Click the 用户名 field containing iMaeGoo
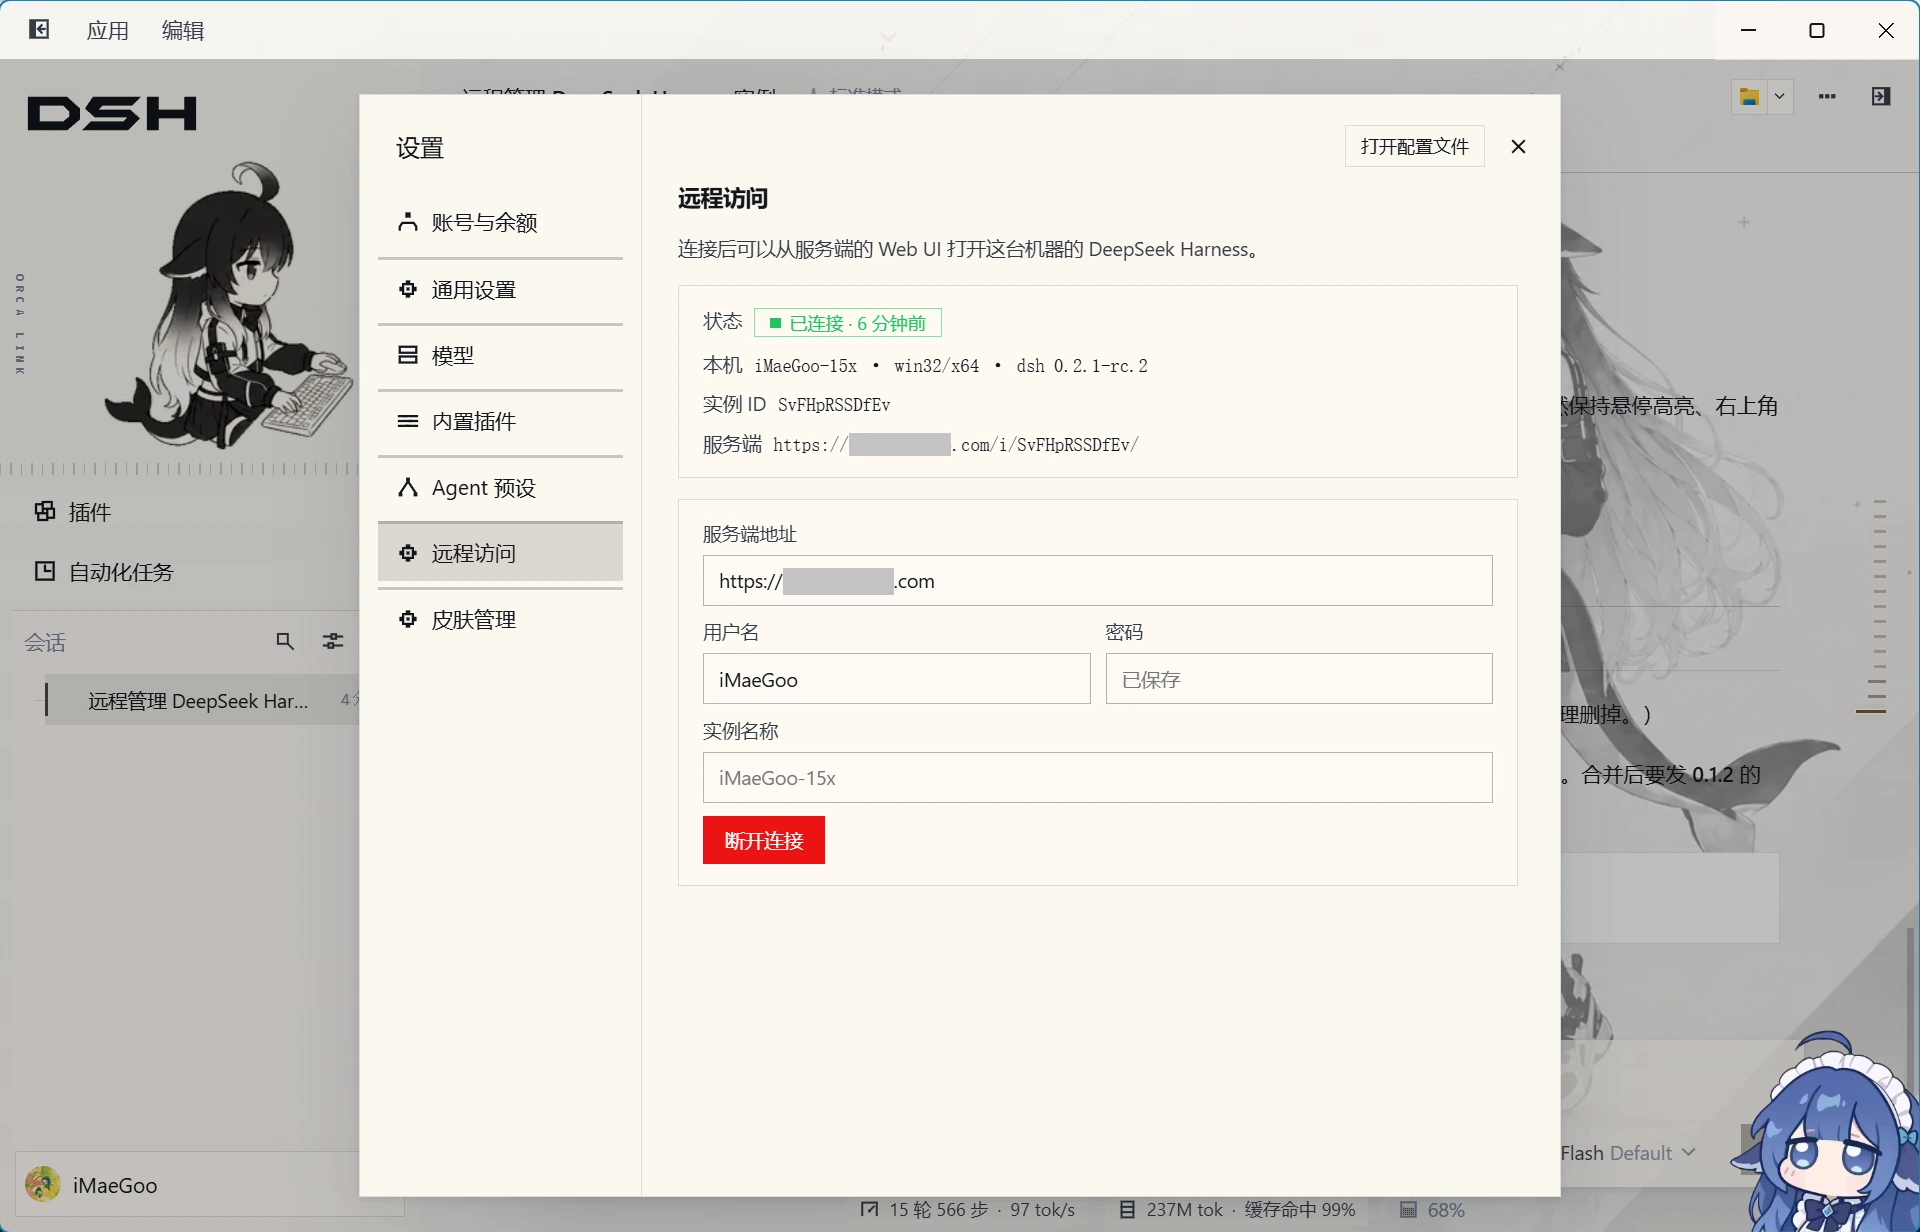Viewport: 1920px width, 1232px height. [896, 679]
